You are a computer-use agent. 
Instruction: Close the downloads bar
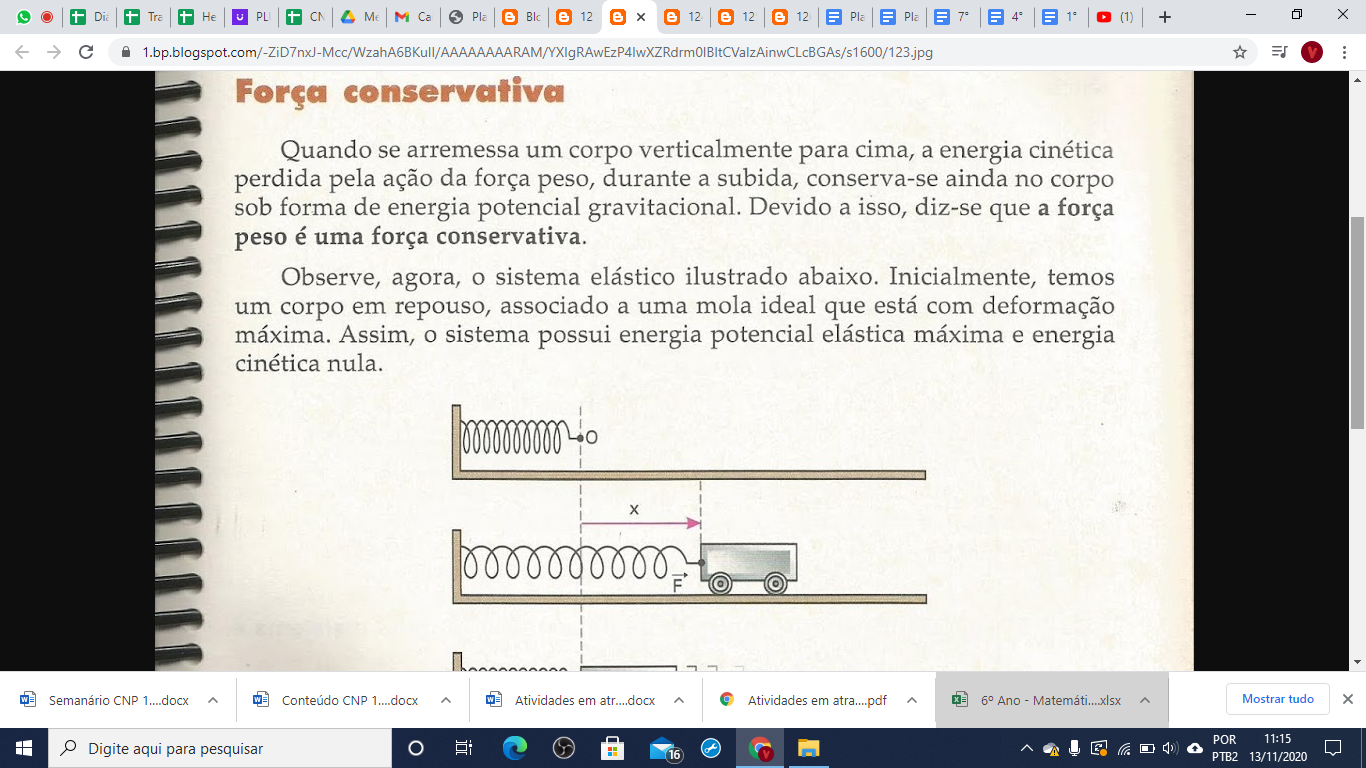point(1347,699)
